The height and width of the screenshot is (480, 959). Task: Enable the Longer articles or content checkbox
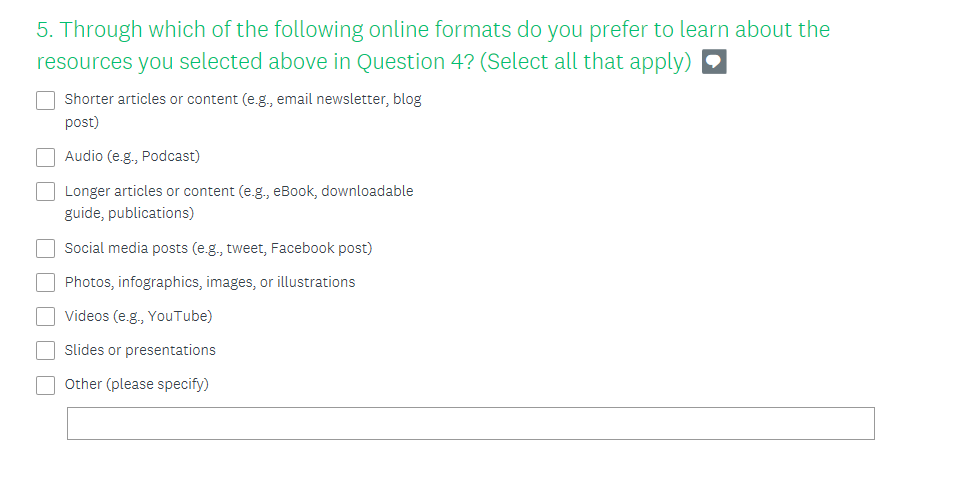[46, 191]
